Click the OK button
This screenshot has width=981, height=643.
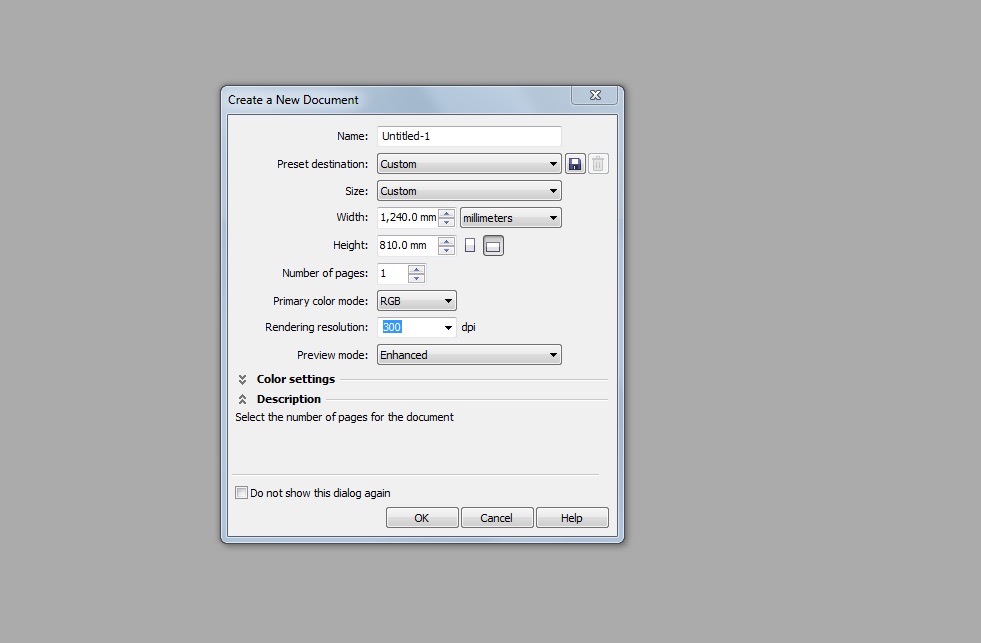coord(422,518)
